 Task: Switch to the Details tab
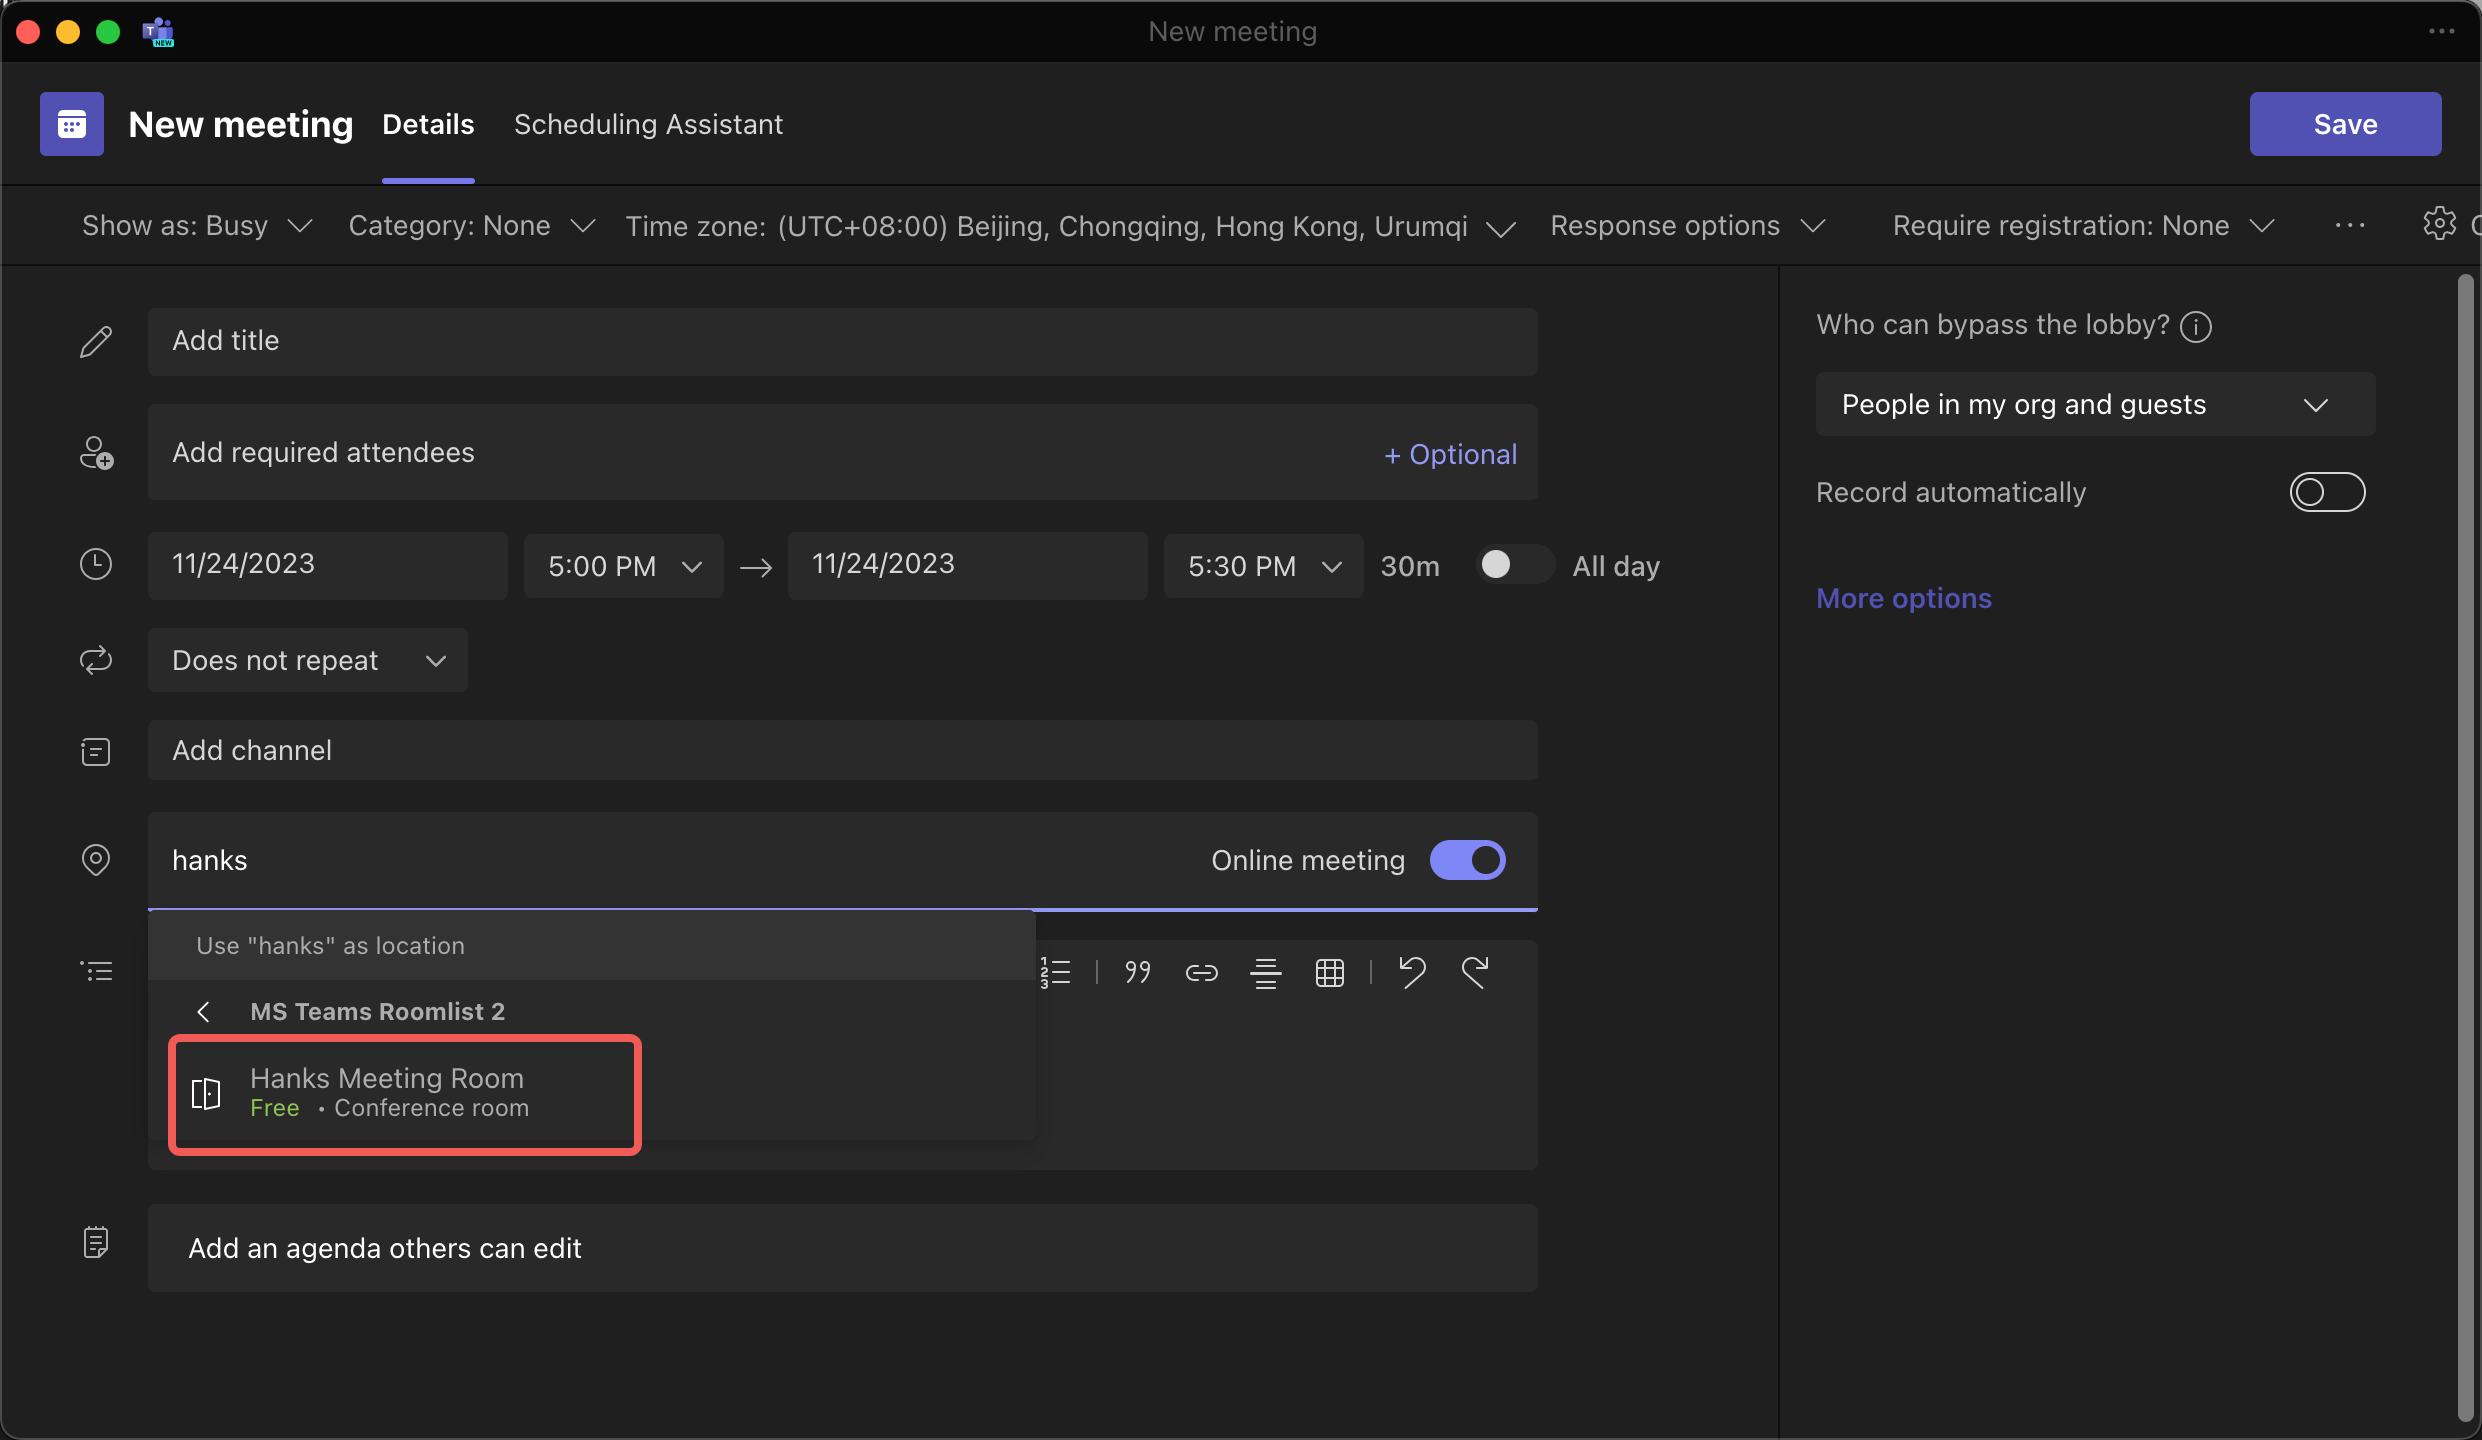tap(428, 124)
